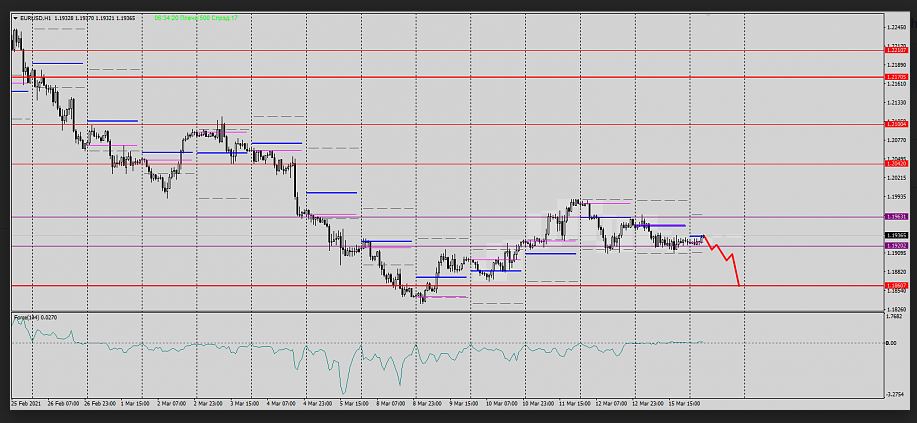Viewport: 917px width, 423px height.
Task: Click the -3.2754 value on indicator scale
Action: point(896,394)
